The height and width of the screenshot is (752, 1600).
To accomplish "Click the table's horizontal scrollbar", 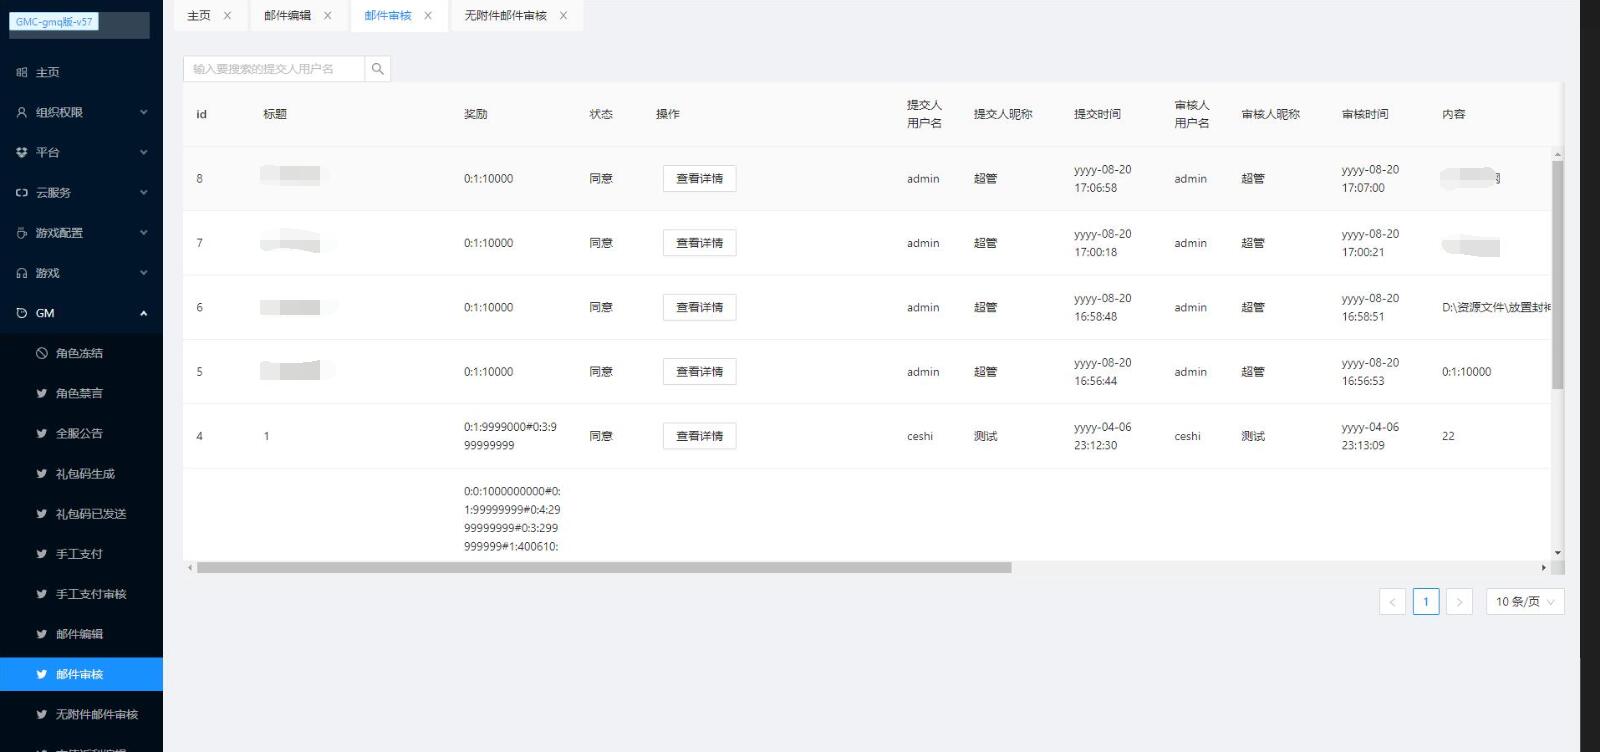I will pyautogui.click(x=604, y=568).
